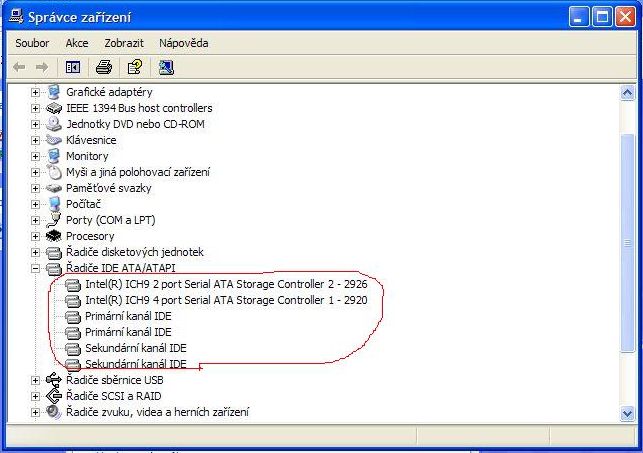Image resolution: width=643 pixels, height=453 pixels.
Task: Toggle the console tree view toolbar icon
Action: pyautogui.click(x=73, y=67)
